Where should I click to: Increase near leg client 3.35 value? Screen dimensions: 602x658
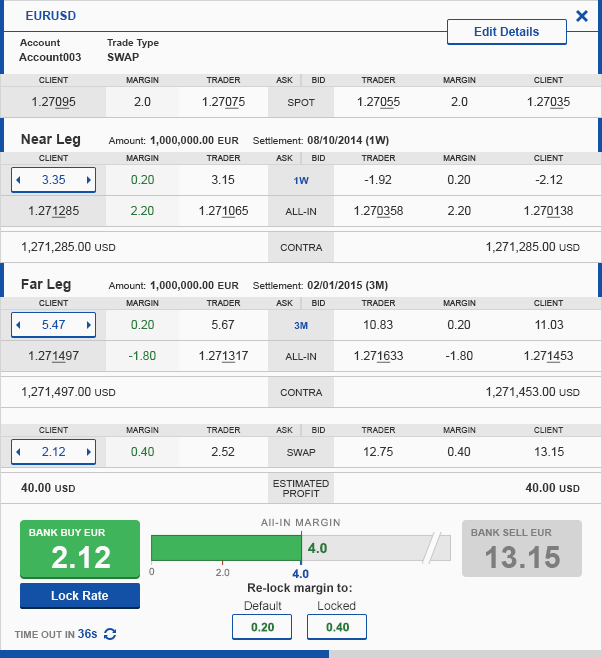(89, 181)
